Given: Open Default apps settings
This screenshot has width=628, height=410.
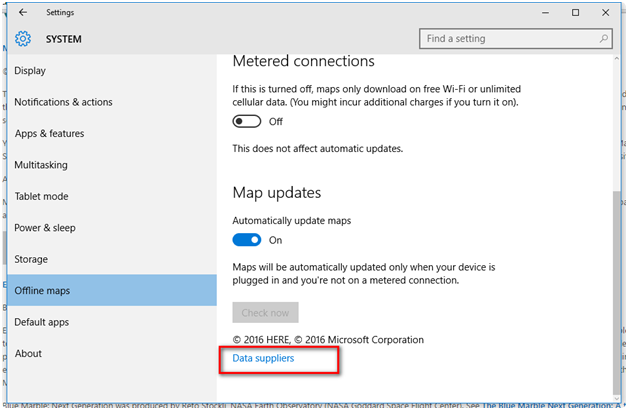Looking at the screenshot, I should 42,322.
